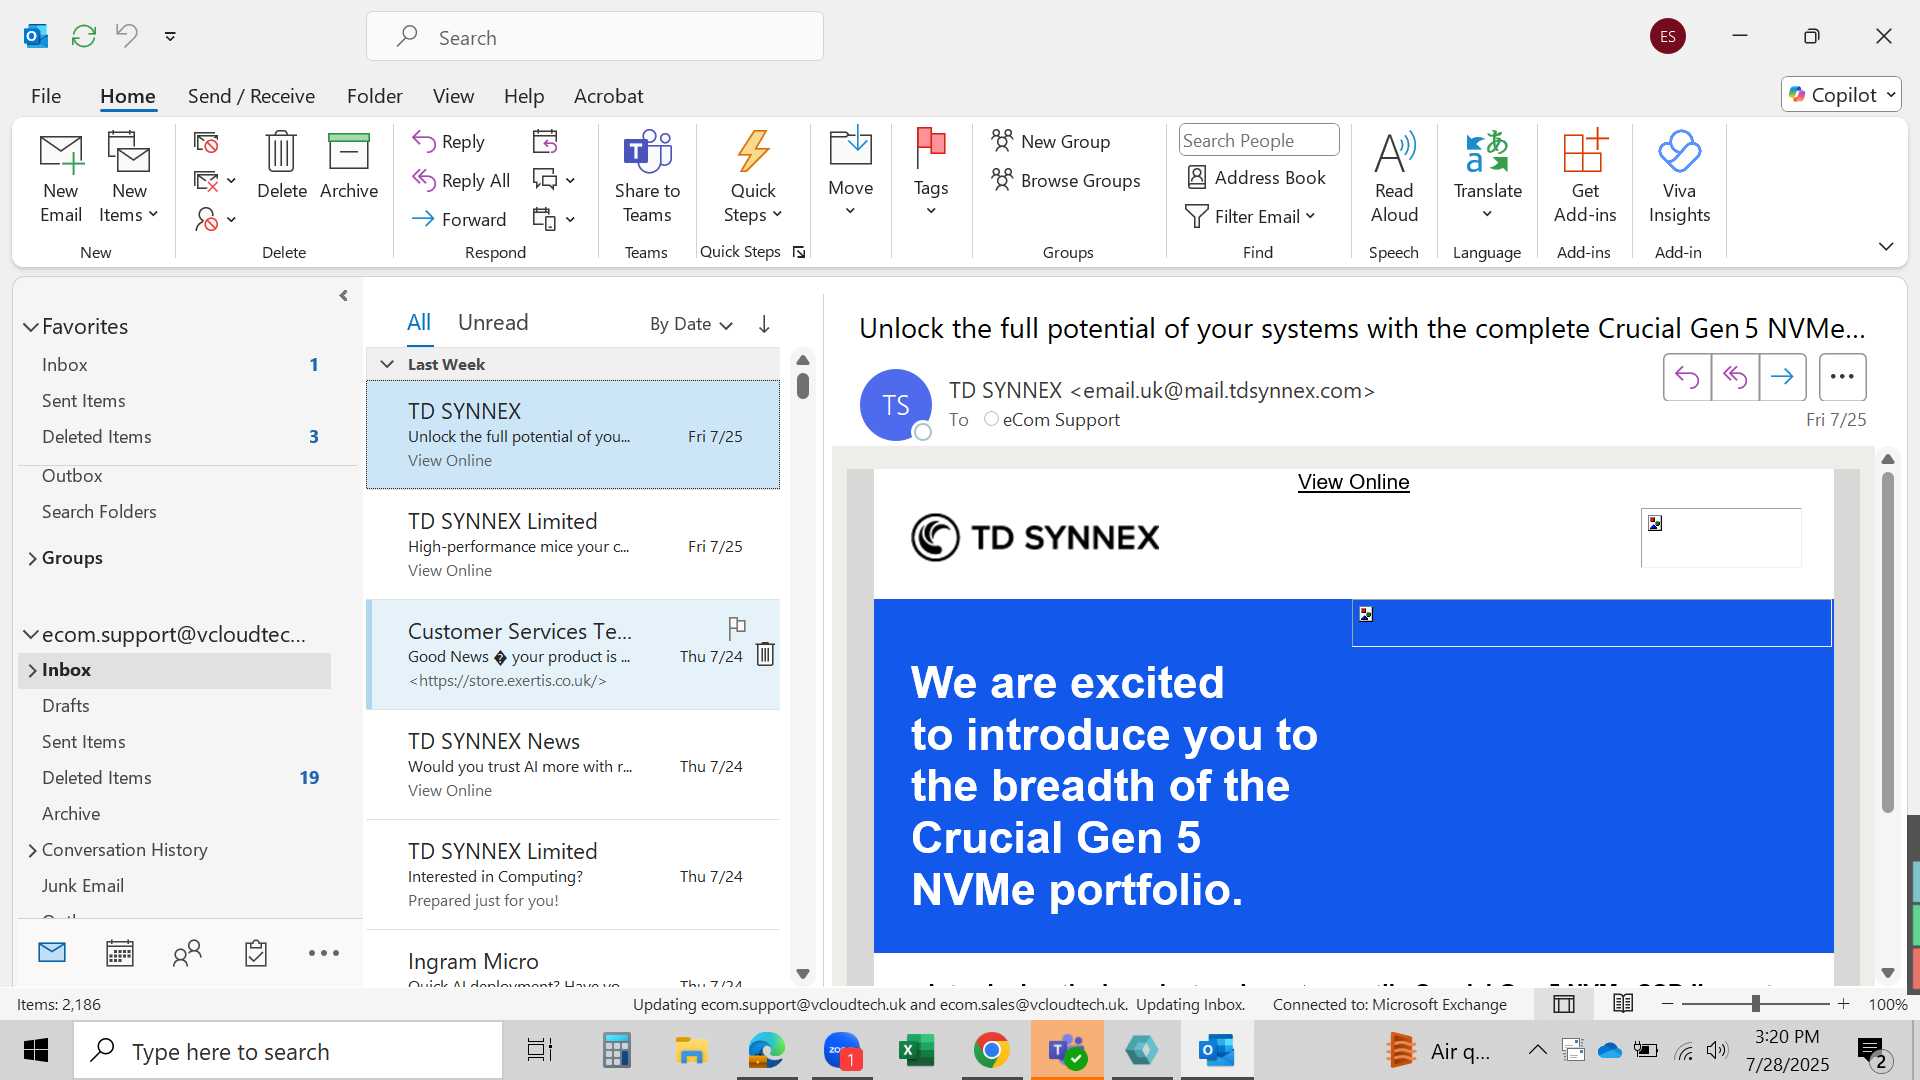The image size is (1920, 1080).
Task: Open the Tags flag menu
Action: 931,174
